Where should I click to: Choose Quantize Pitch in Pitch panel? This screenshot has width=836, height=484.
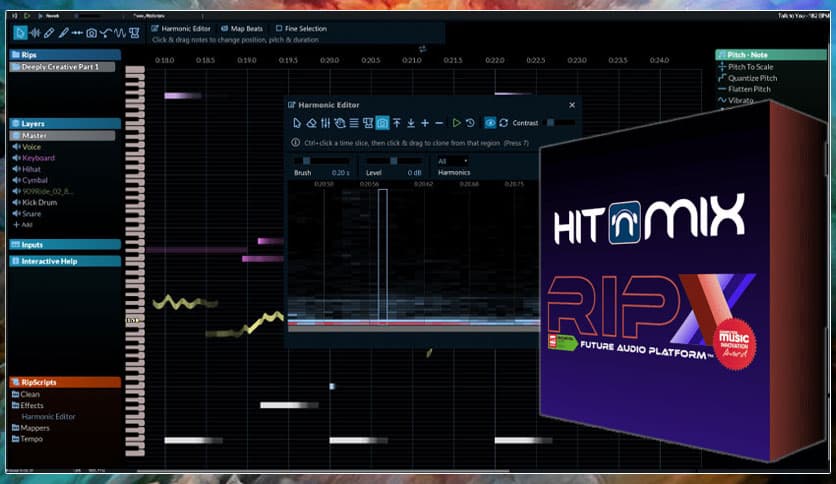pyautogui.click(x=747, y=78)
